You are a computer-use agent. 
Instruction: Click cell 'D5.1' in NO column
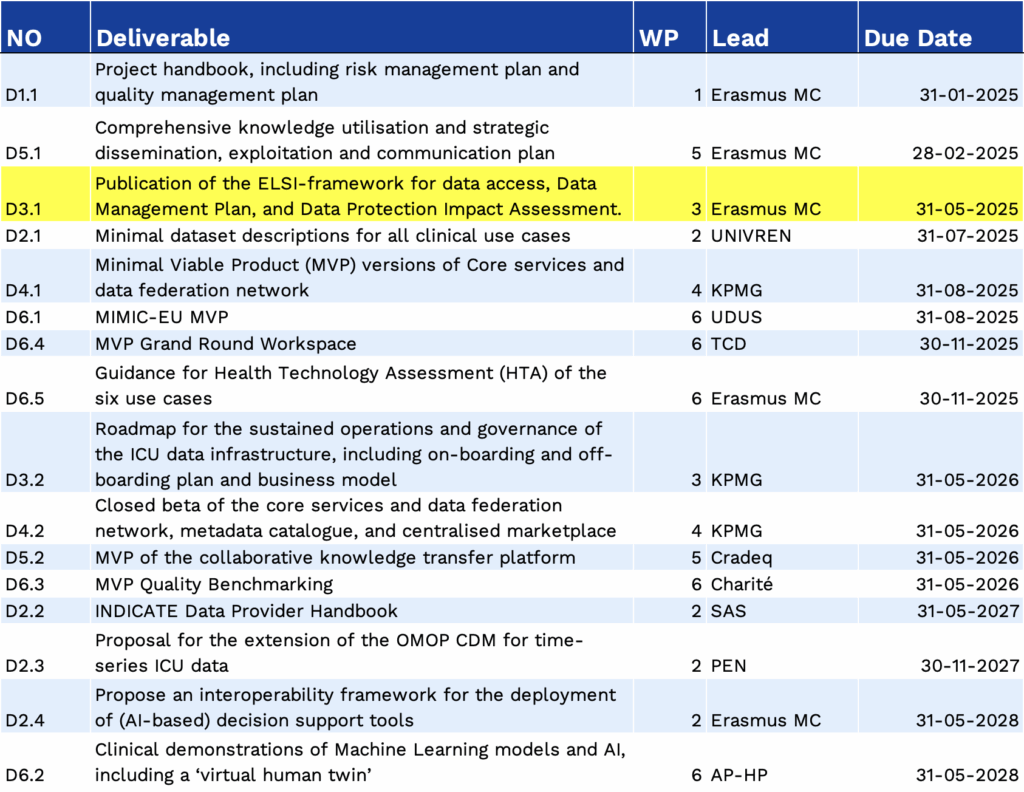45,137
